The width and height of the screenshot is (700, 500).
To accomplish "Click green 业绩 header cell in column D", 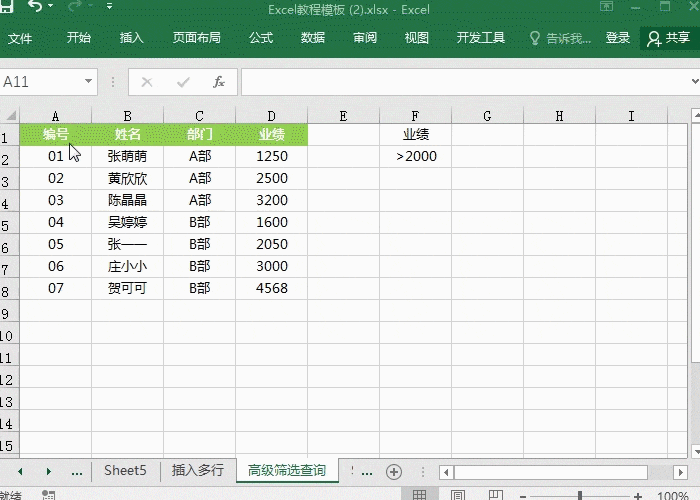I will click(271, 134).
